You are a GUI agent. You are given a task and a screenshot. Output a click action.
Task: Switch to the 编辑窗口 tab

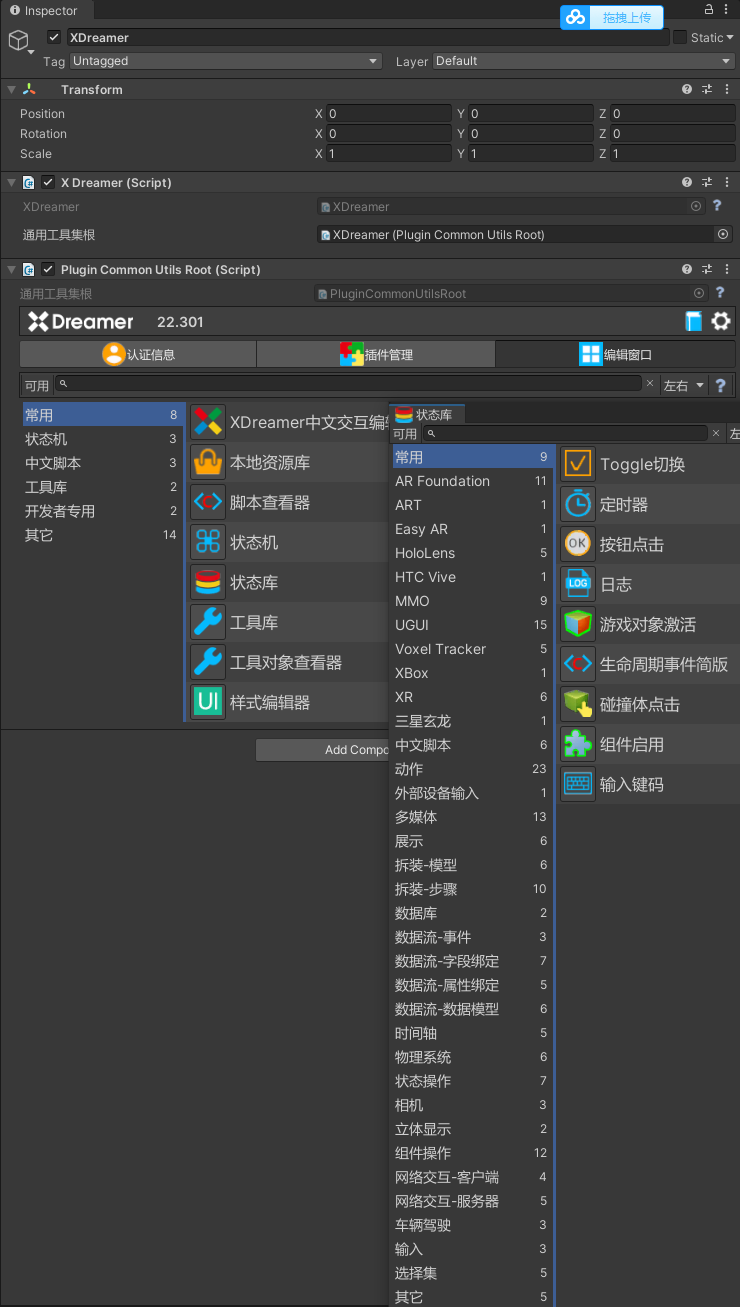615,354
